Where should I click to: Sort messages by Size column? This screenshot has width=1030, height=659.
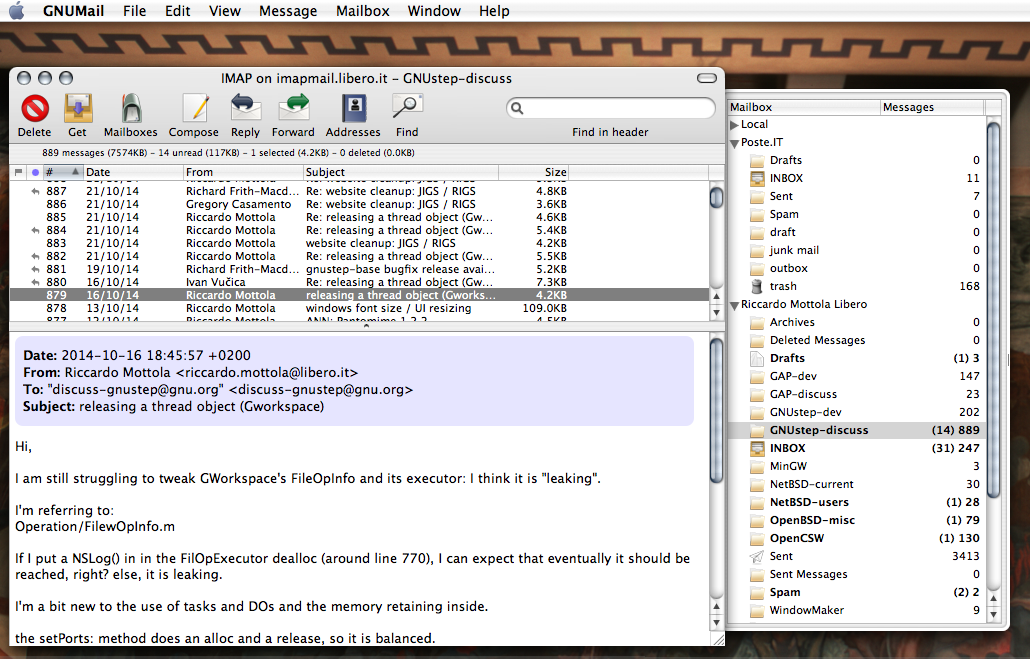[x=533, y=172]
